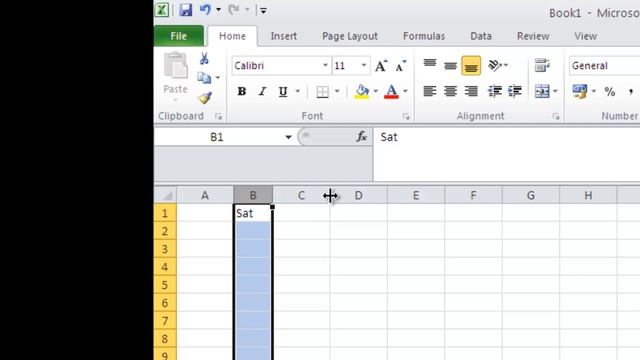Screen dimensions: 640x360
Task: Expand Merge & Center dropdown arrow
Action: point(555,91)
